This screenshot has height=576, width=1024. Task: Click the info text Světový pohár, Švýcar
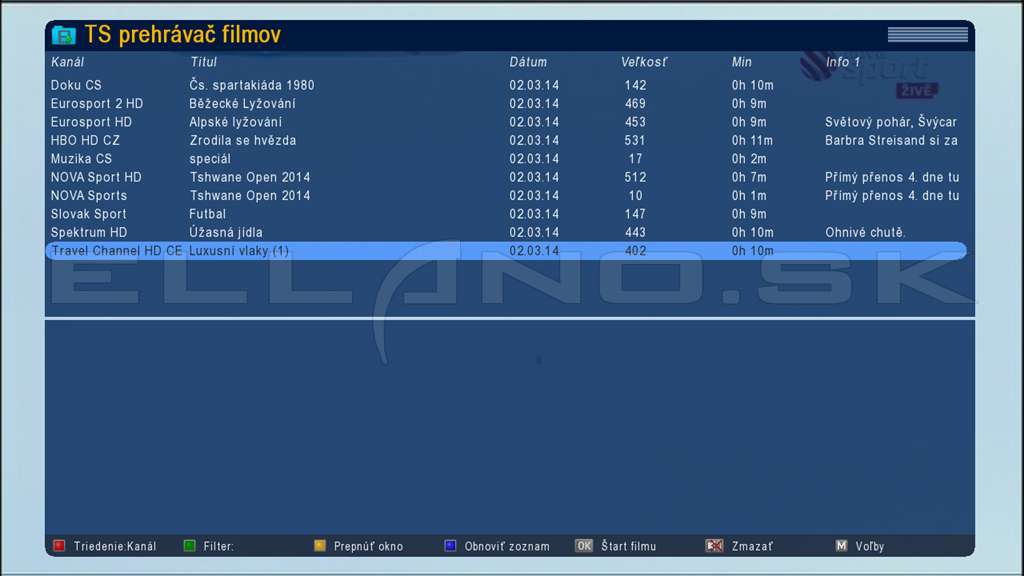pos(891,122)
